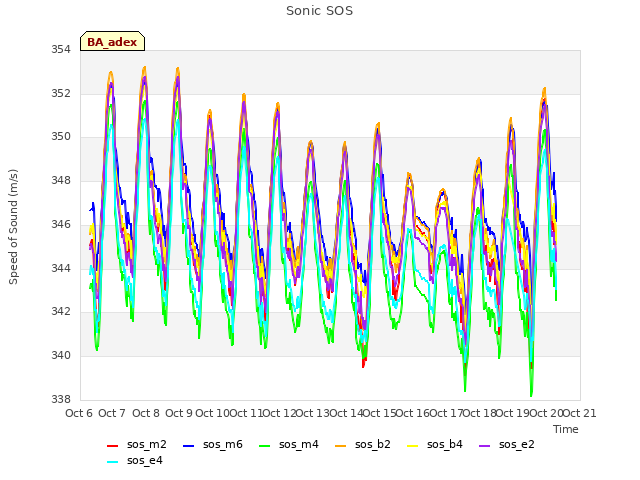The width and height of the screenshot is (640, 480).
Task: Click the 340 y-axis tick label
Action: click(61, 356)
